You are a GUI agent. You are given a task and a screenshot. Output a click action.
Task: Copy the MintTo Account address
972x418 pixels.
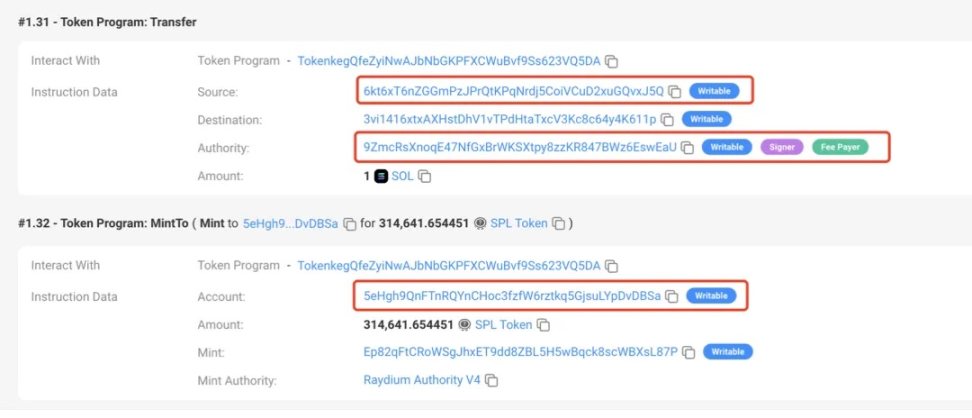[673, 297]
